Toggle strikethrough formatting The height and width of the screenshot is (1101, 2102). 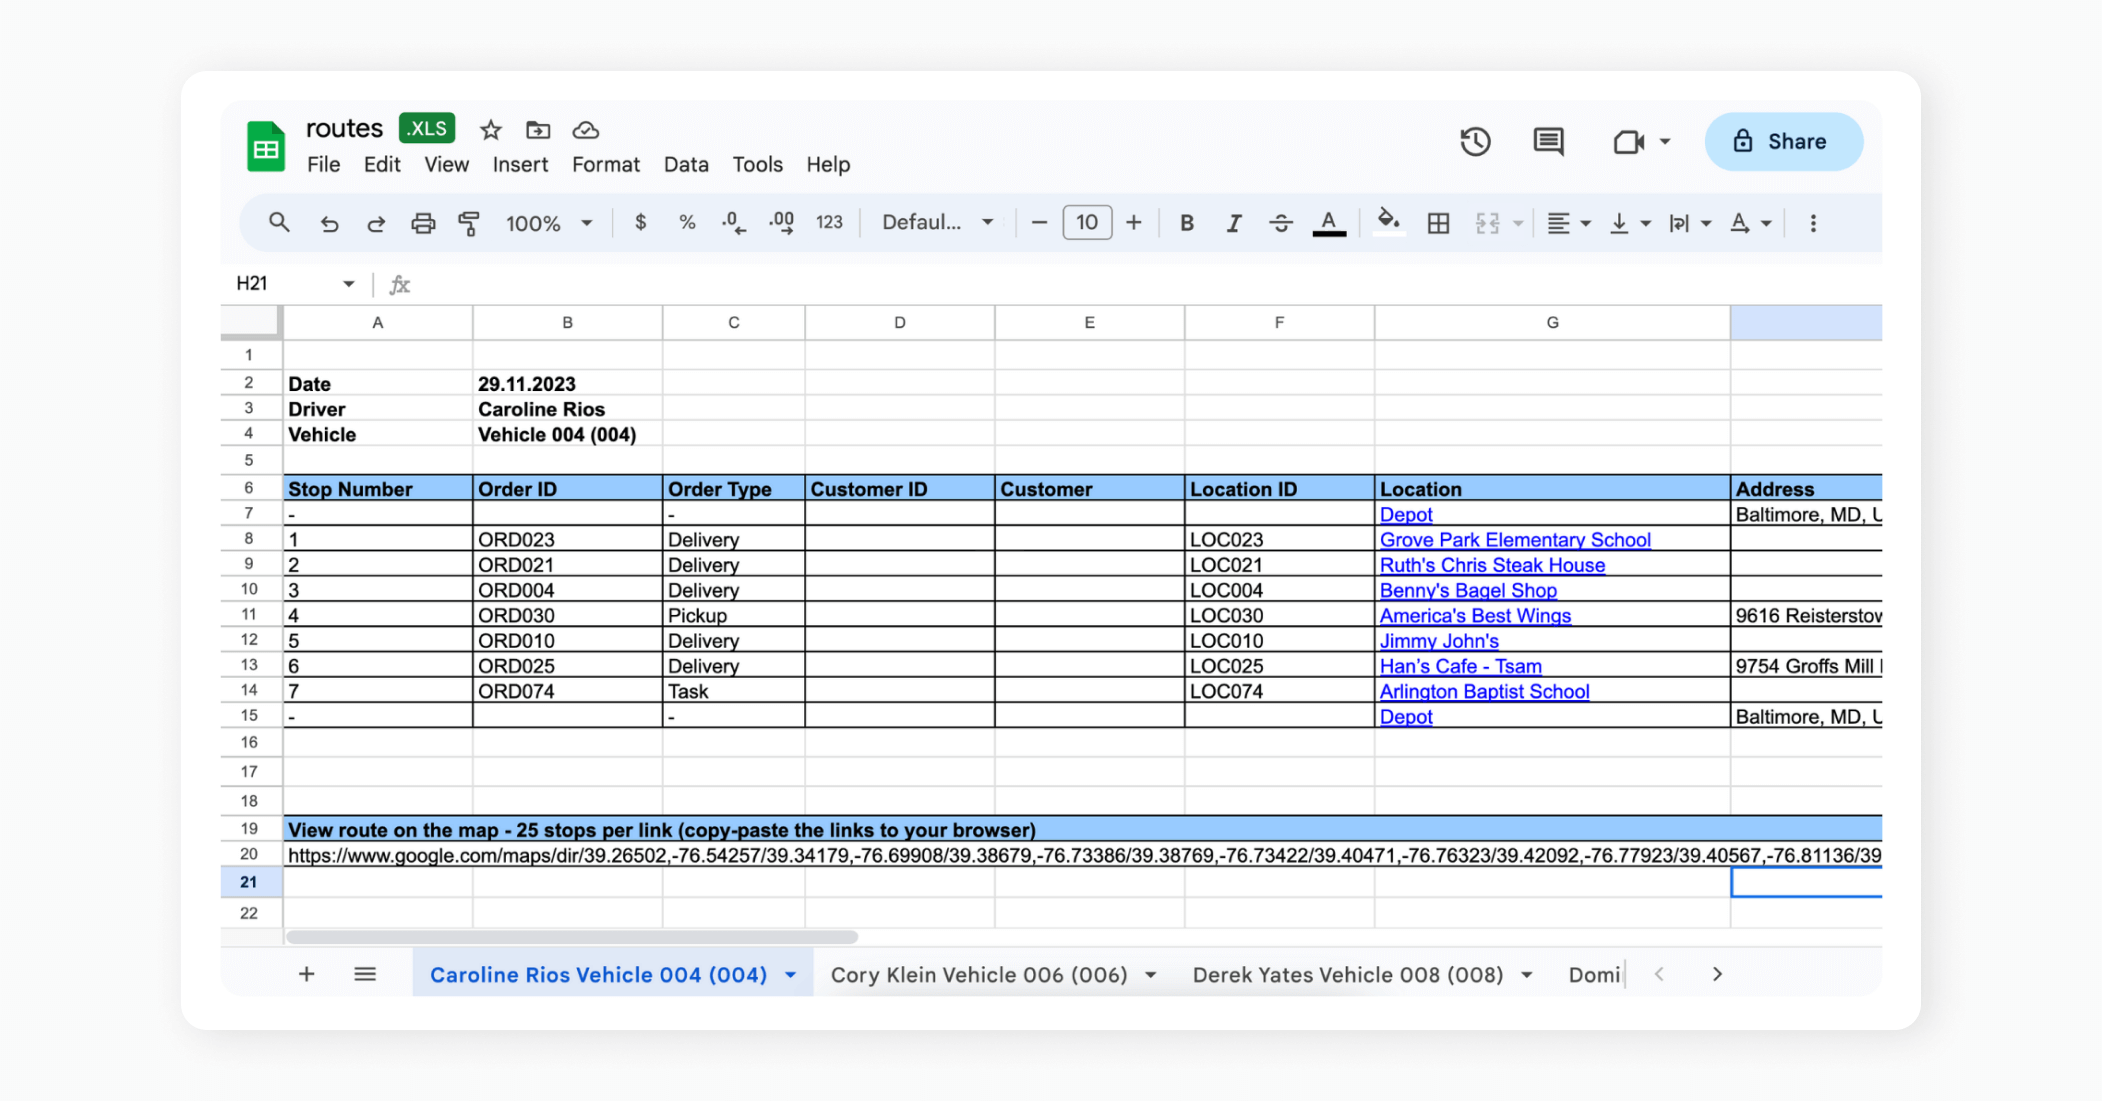coord(1280,223)
